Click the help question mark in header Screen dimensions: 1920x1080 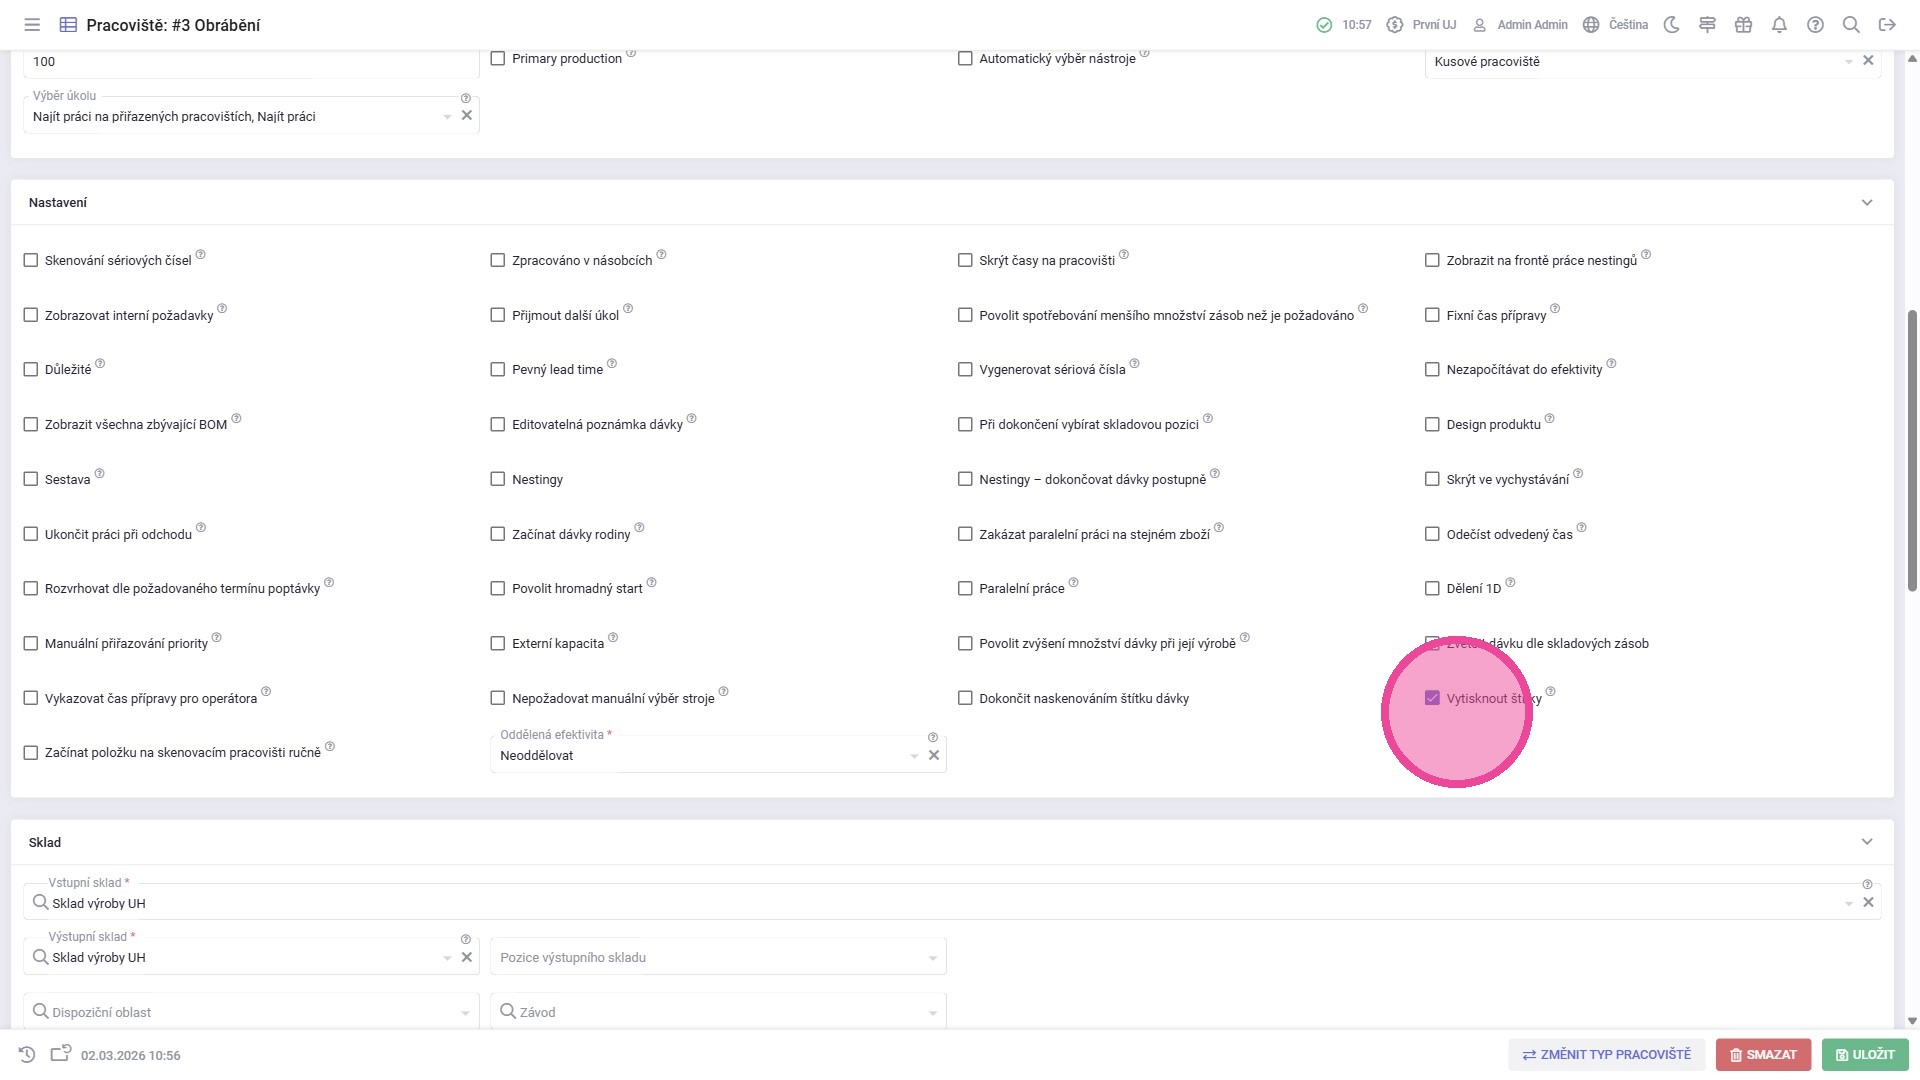tap(1815, 25)
